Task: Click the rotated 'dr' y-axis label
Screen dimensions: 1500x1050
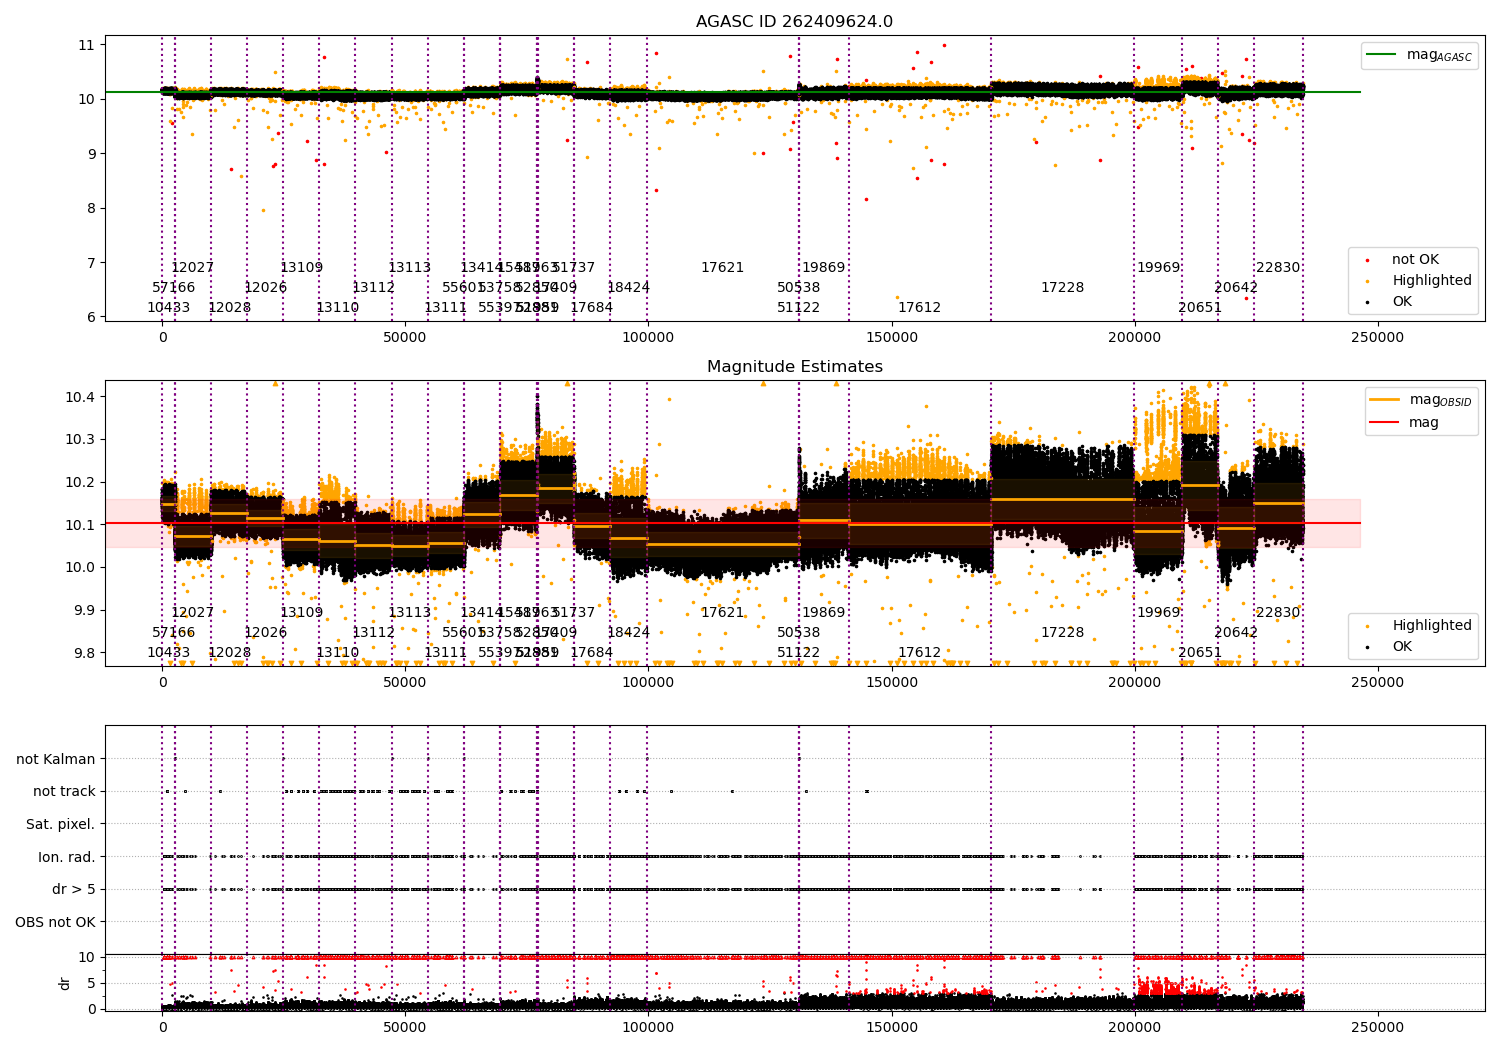Action: coord(65,983)
